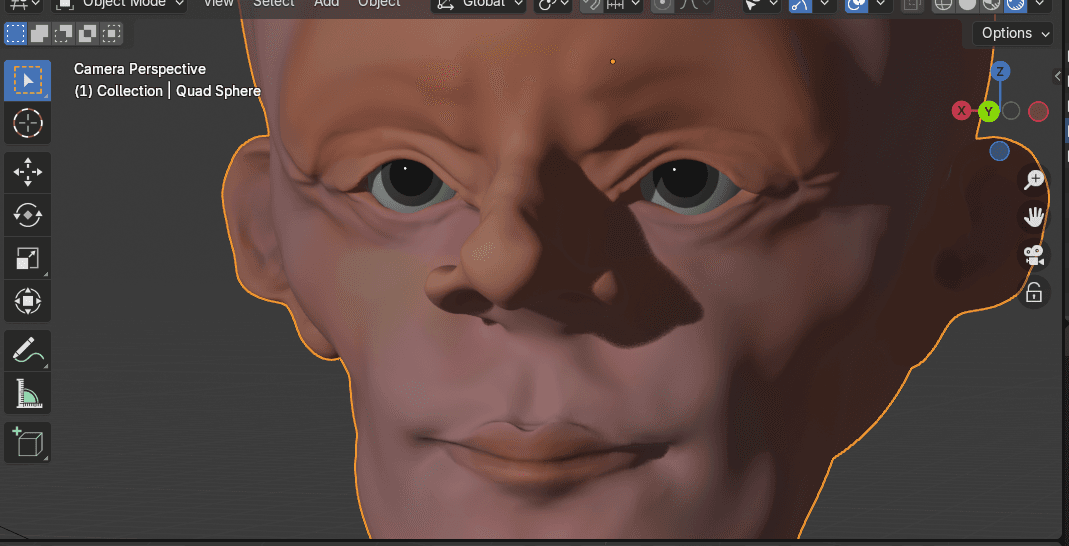Activate the Annotate pencil tool
The image size is (1069, 546).
click(x=27, y=350)
